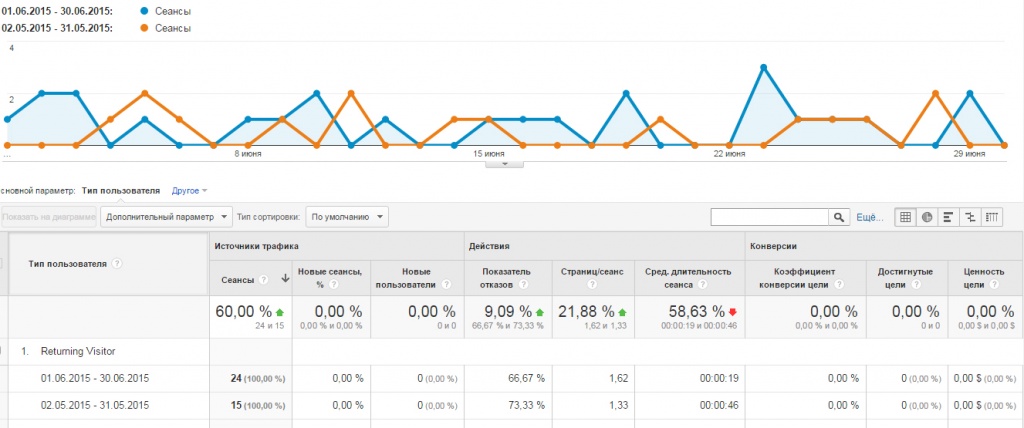Sort by Достигнутые цели column header
Viewport: 1024px width, 428px height.
pyautogui.click(x=907, y=279)
